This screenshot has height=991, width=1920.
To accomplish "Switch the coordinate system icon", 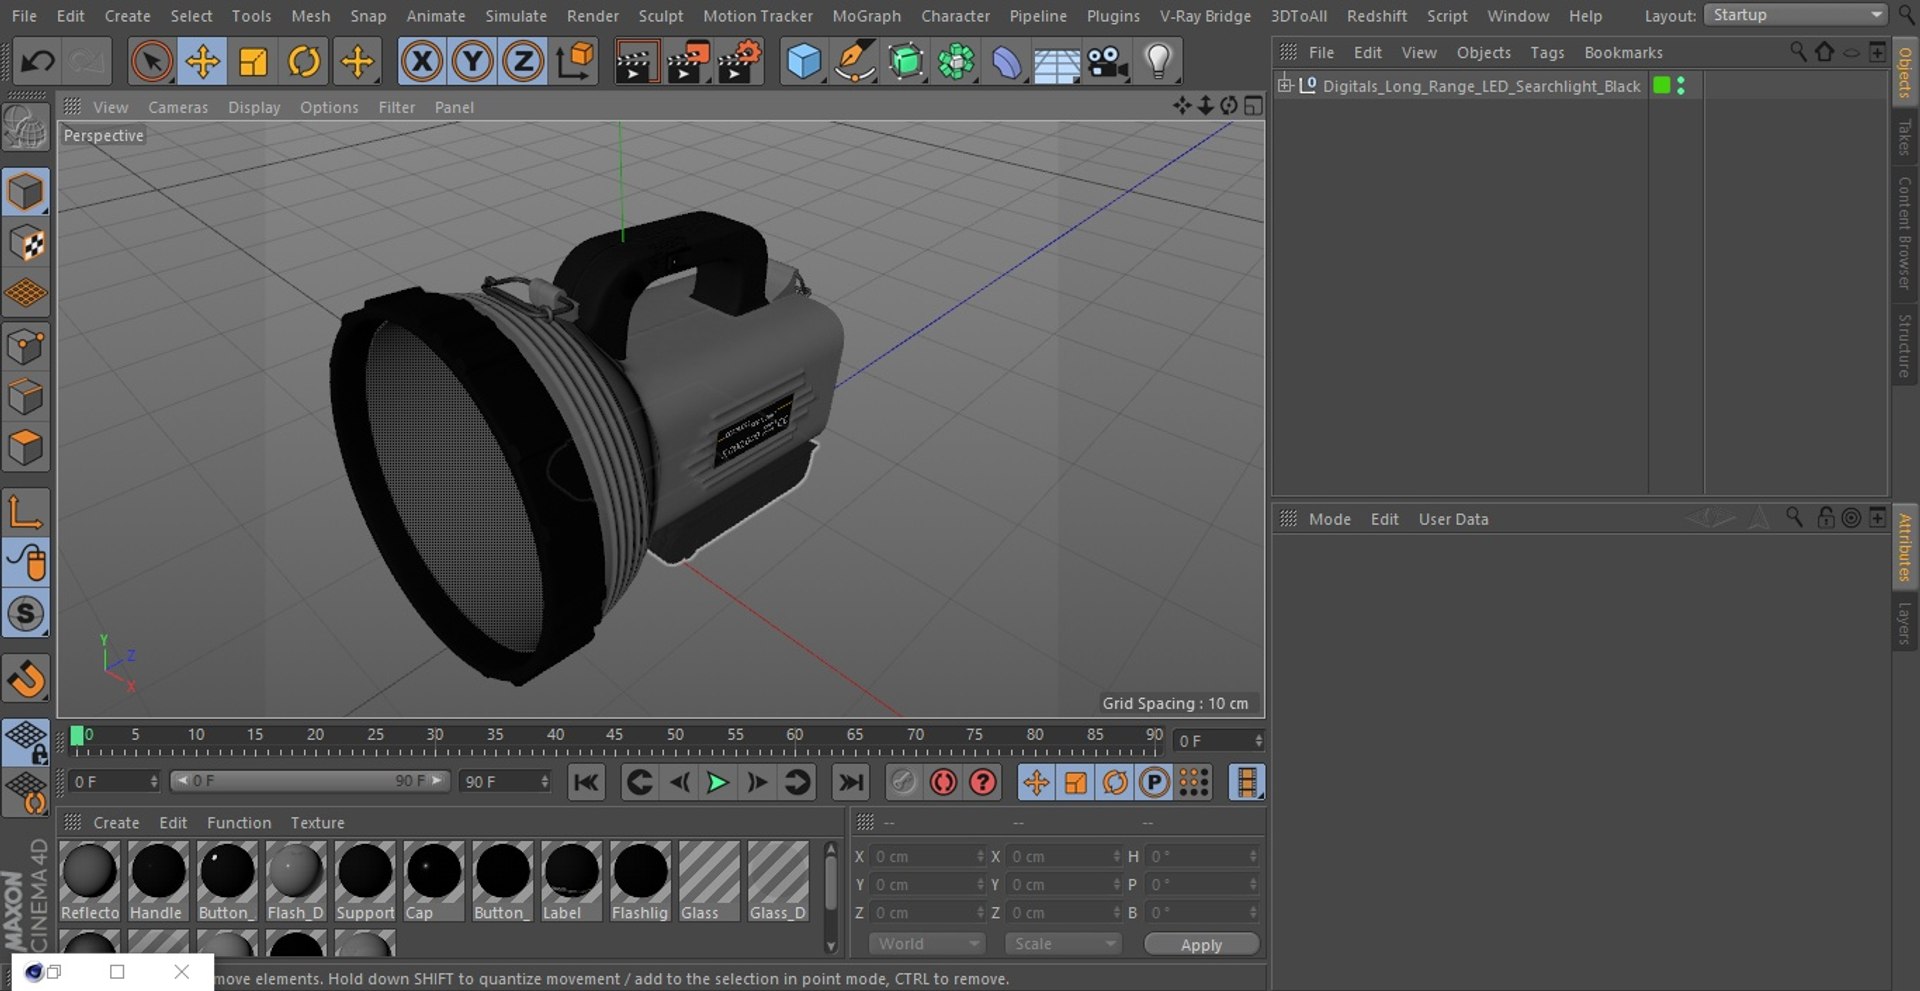I will click(575, 62).
